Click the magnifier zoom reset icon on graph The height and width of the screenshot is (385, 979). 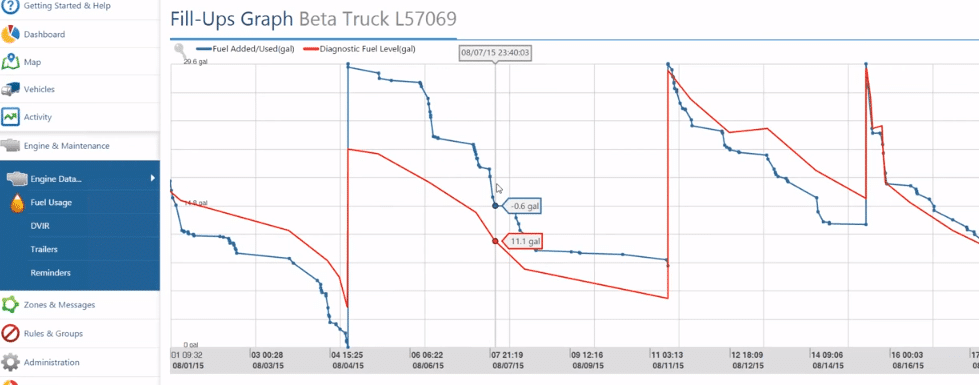180,50
